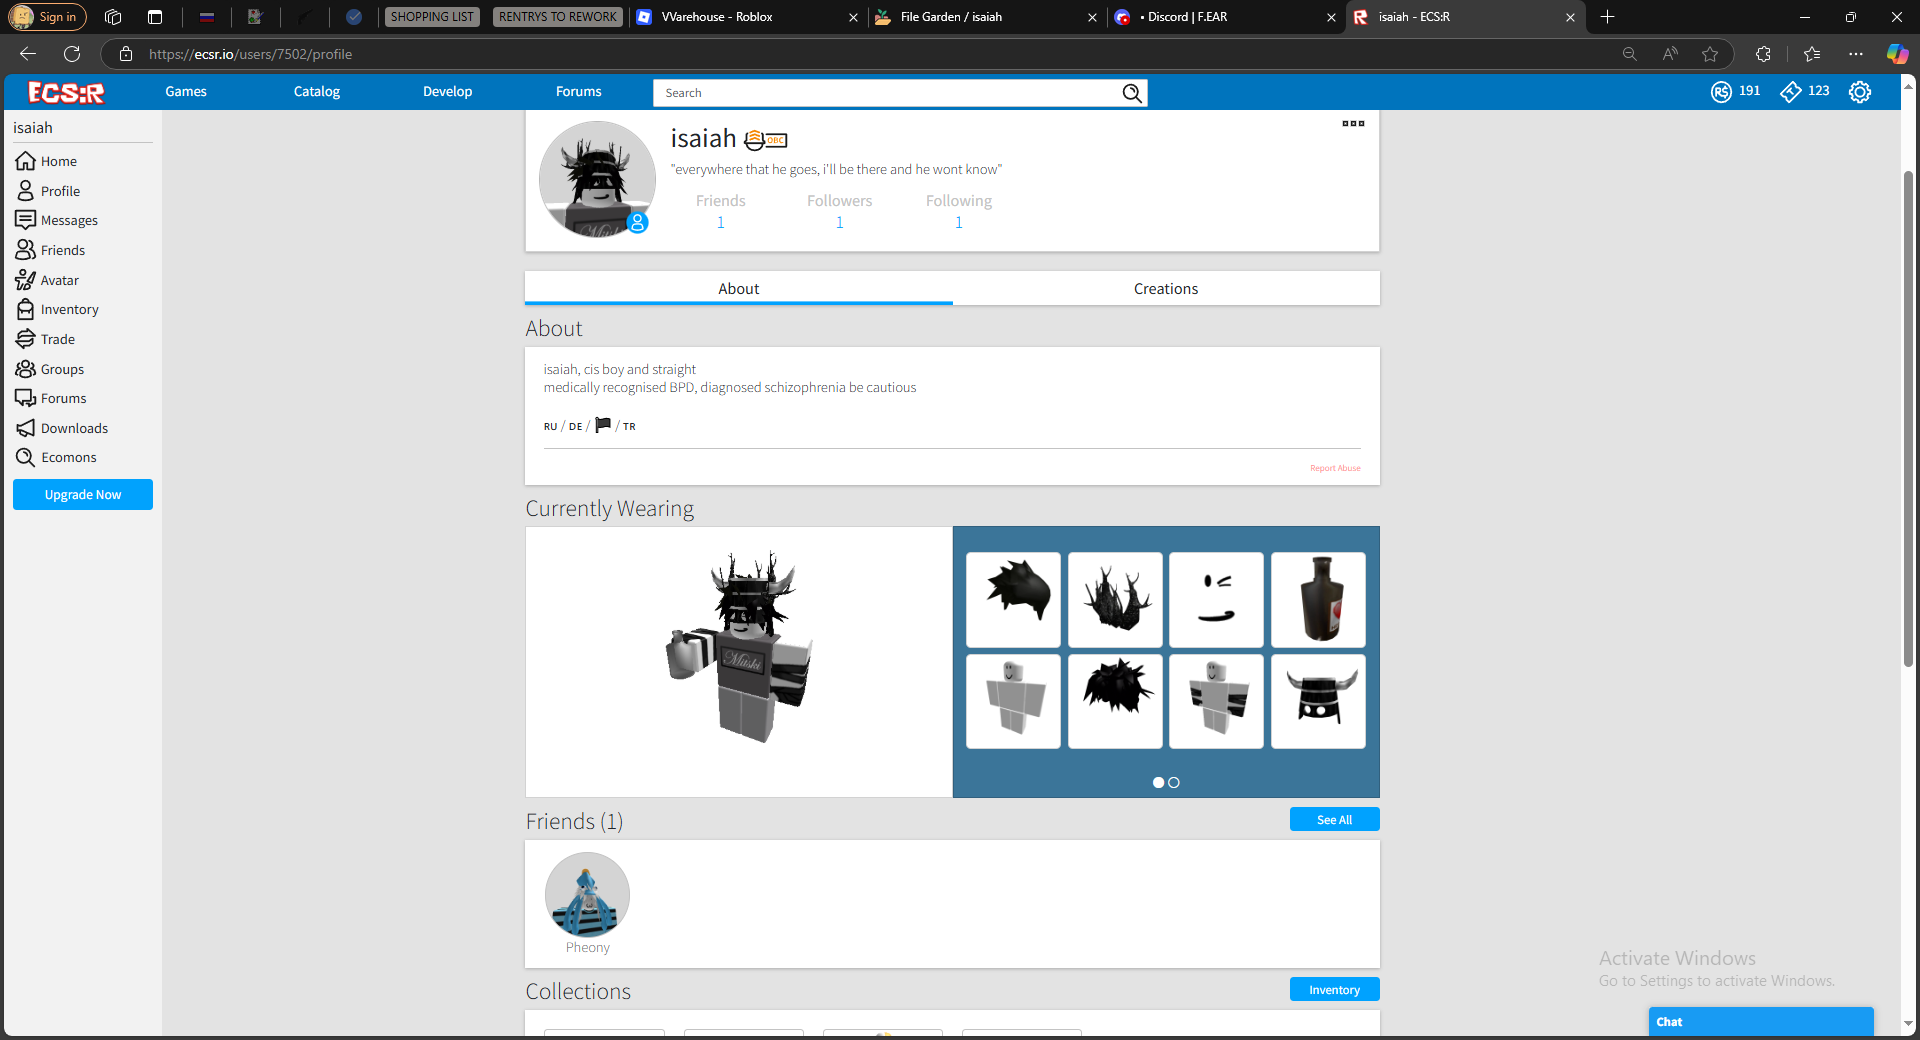Click the Home icon in sidebar
This screenshot has height=1040, width=1920.
25,161
